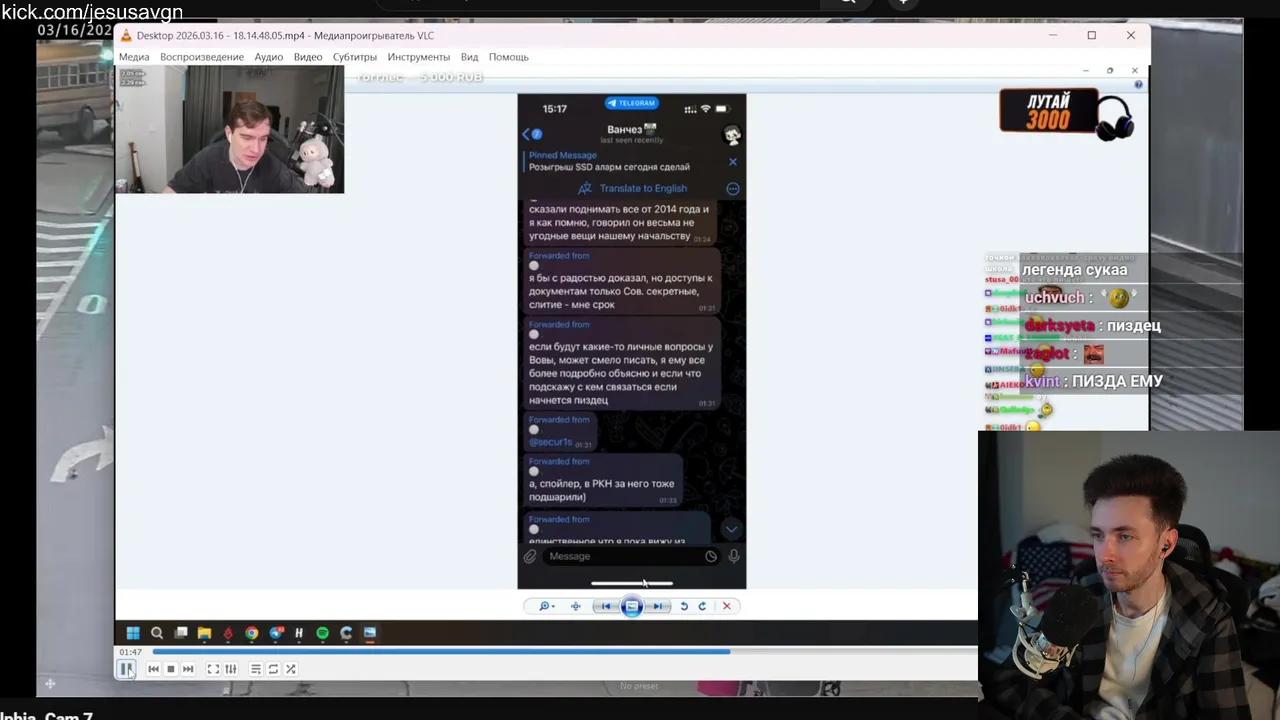1280x720 pixels.
Task: Open the translate more-options icon
Action: coord(732,188)
